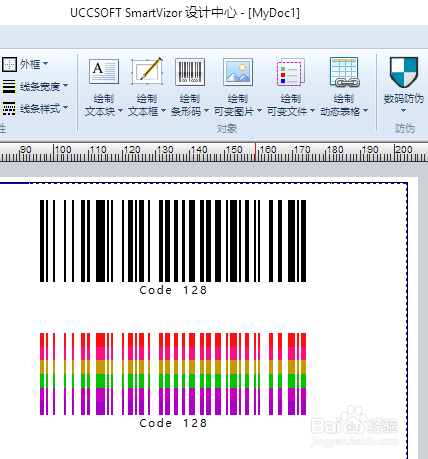Expand the 文本块 dropdown arrow
Viewport: 428px width, 459px height.
120,110
